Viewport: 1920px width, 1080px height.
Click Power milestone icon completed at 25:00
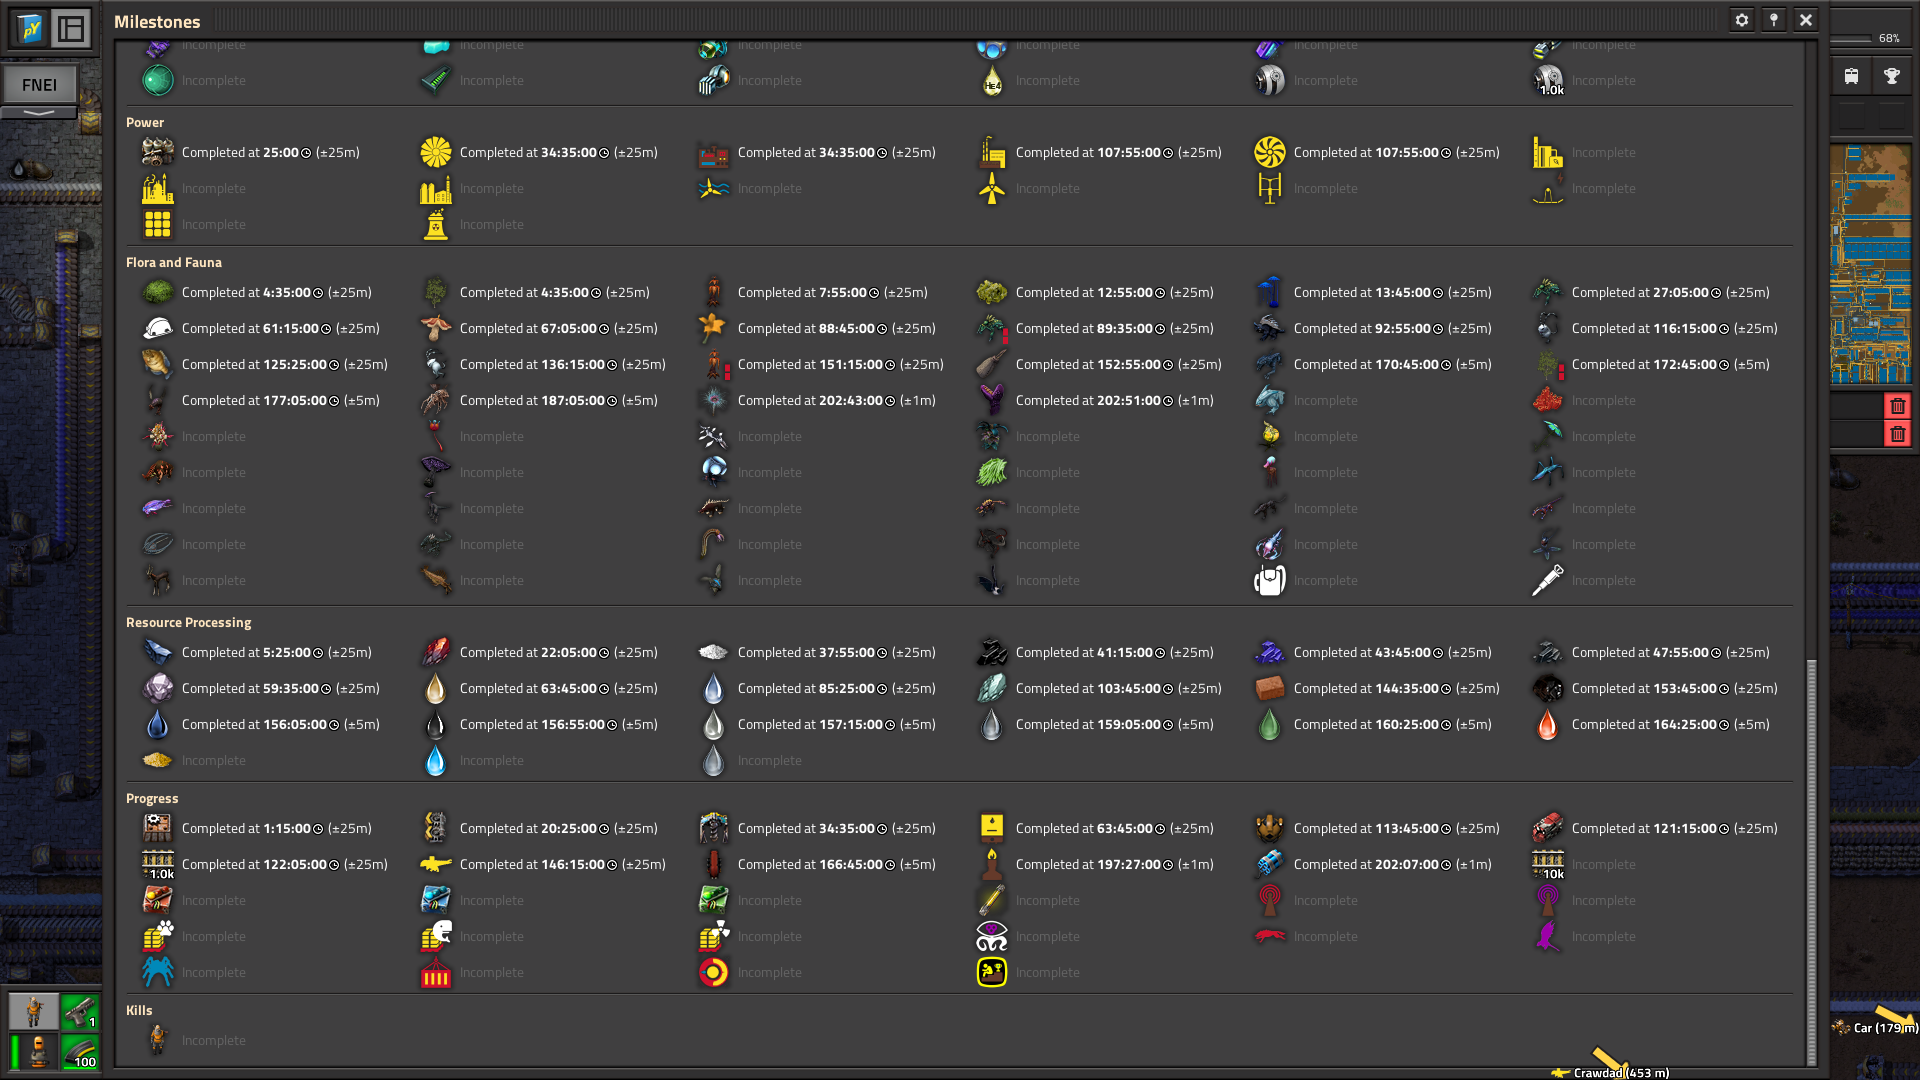[x=157, y=152]
